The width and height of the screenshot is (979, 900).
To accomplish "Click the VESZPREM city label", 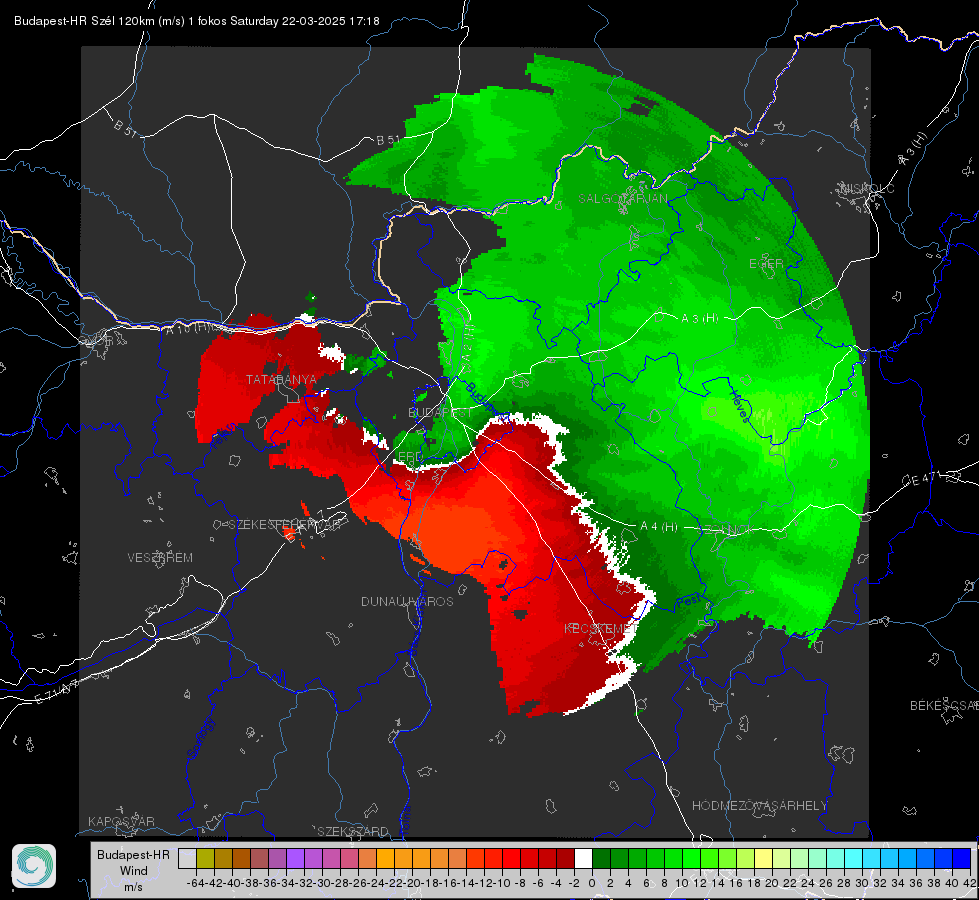I will (x=160, y=558).
